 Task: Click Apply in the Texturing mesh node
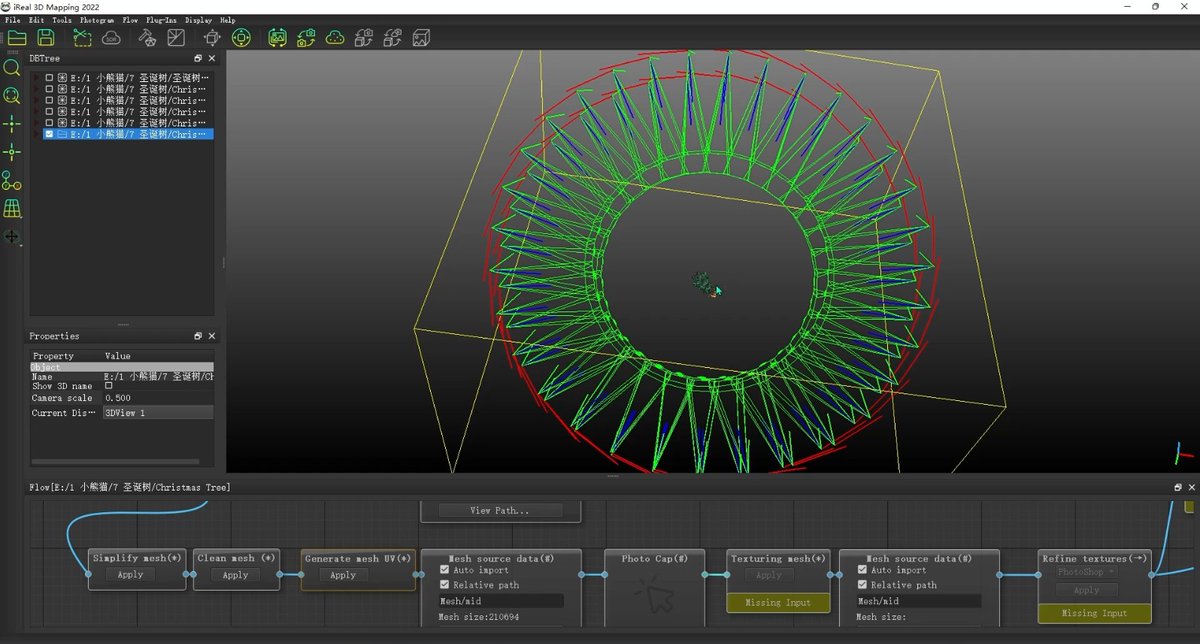coord(769,575)
